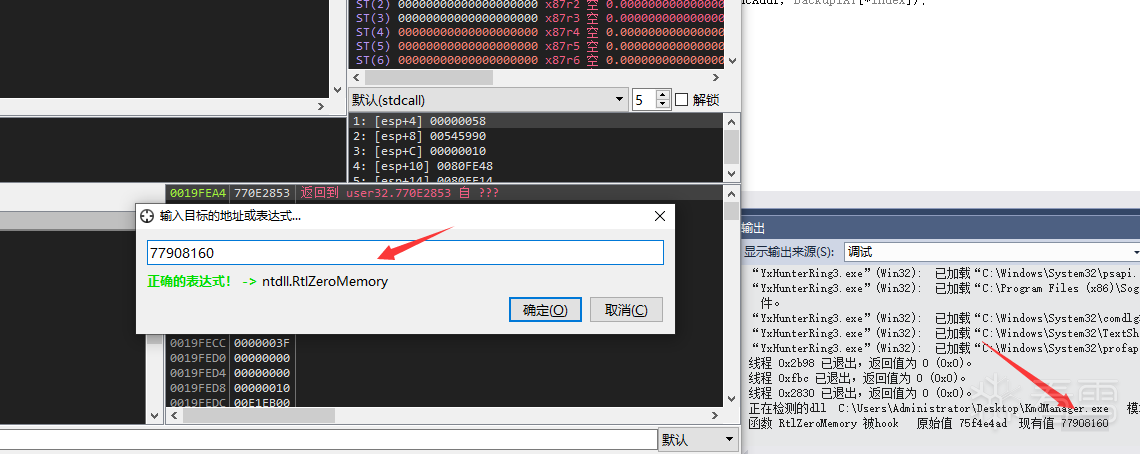Click output line loading comdlg from System32

click(943, 318)
